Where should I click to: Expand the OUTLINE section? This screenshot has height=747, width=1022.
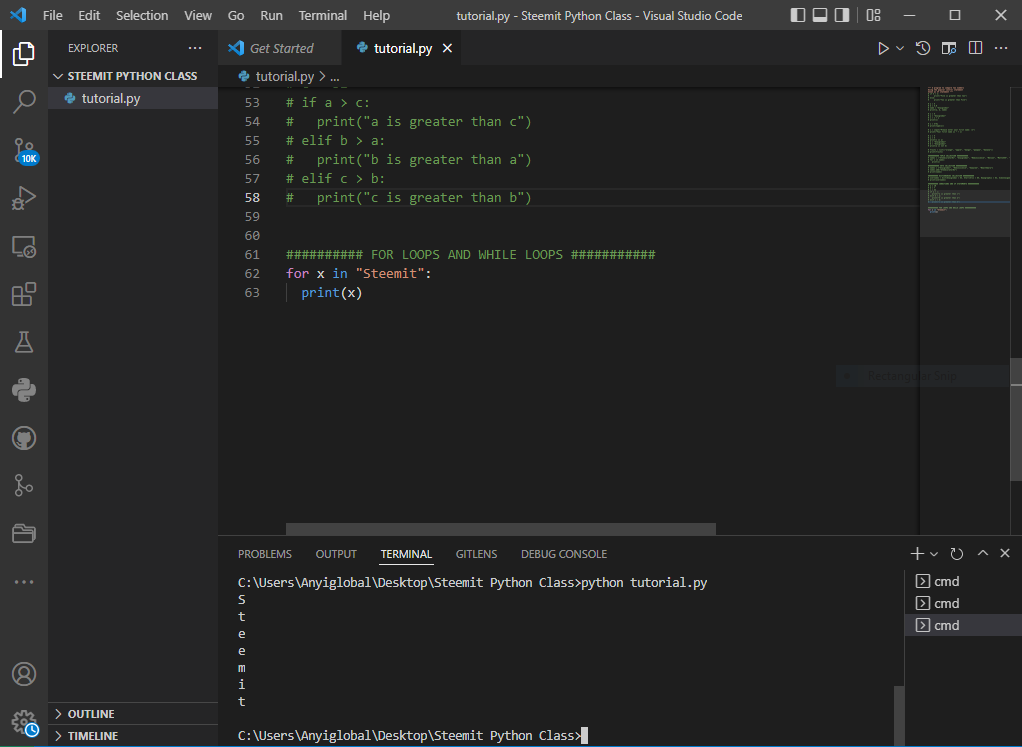[90, 714]
